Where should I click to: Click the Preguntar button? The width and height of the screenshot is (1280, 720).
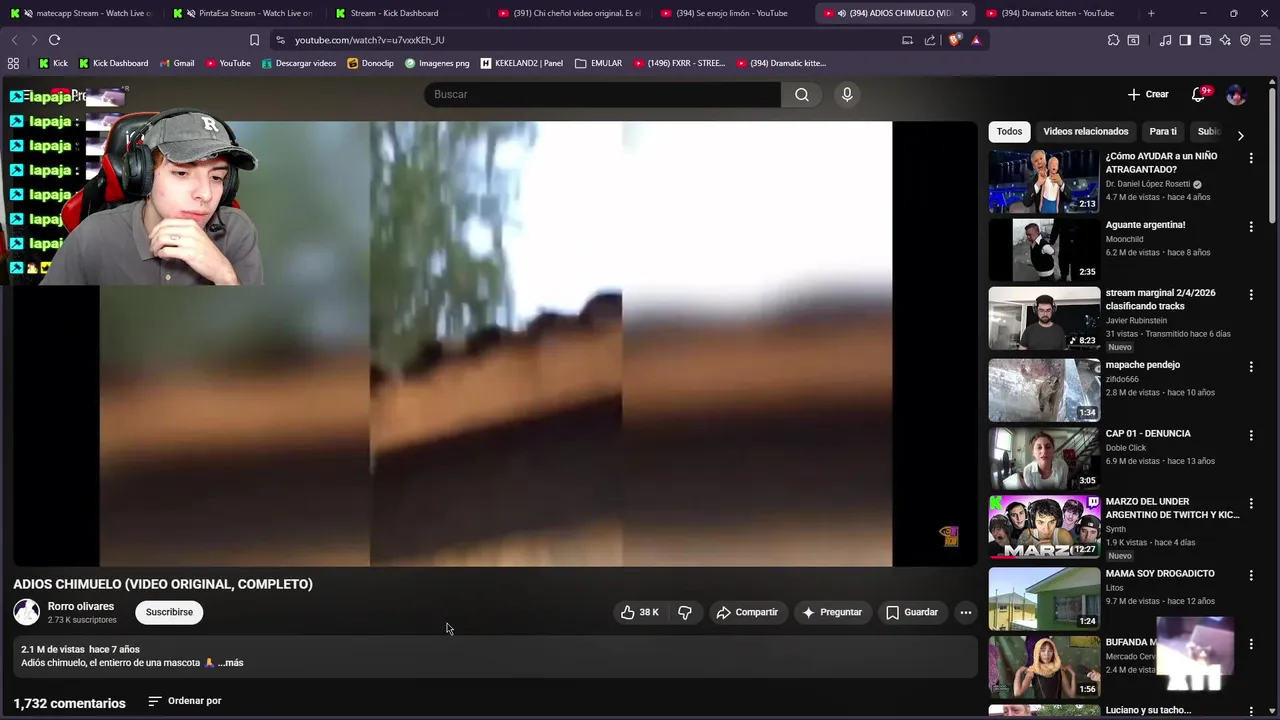coord(832,612)
